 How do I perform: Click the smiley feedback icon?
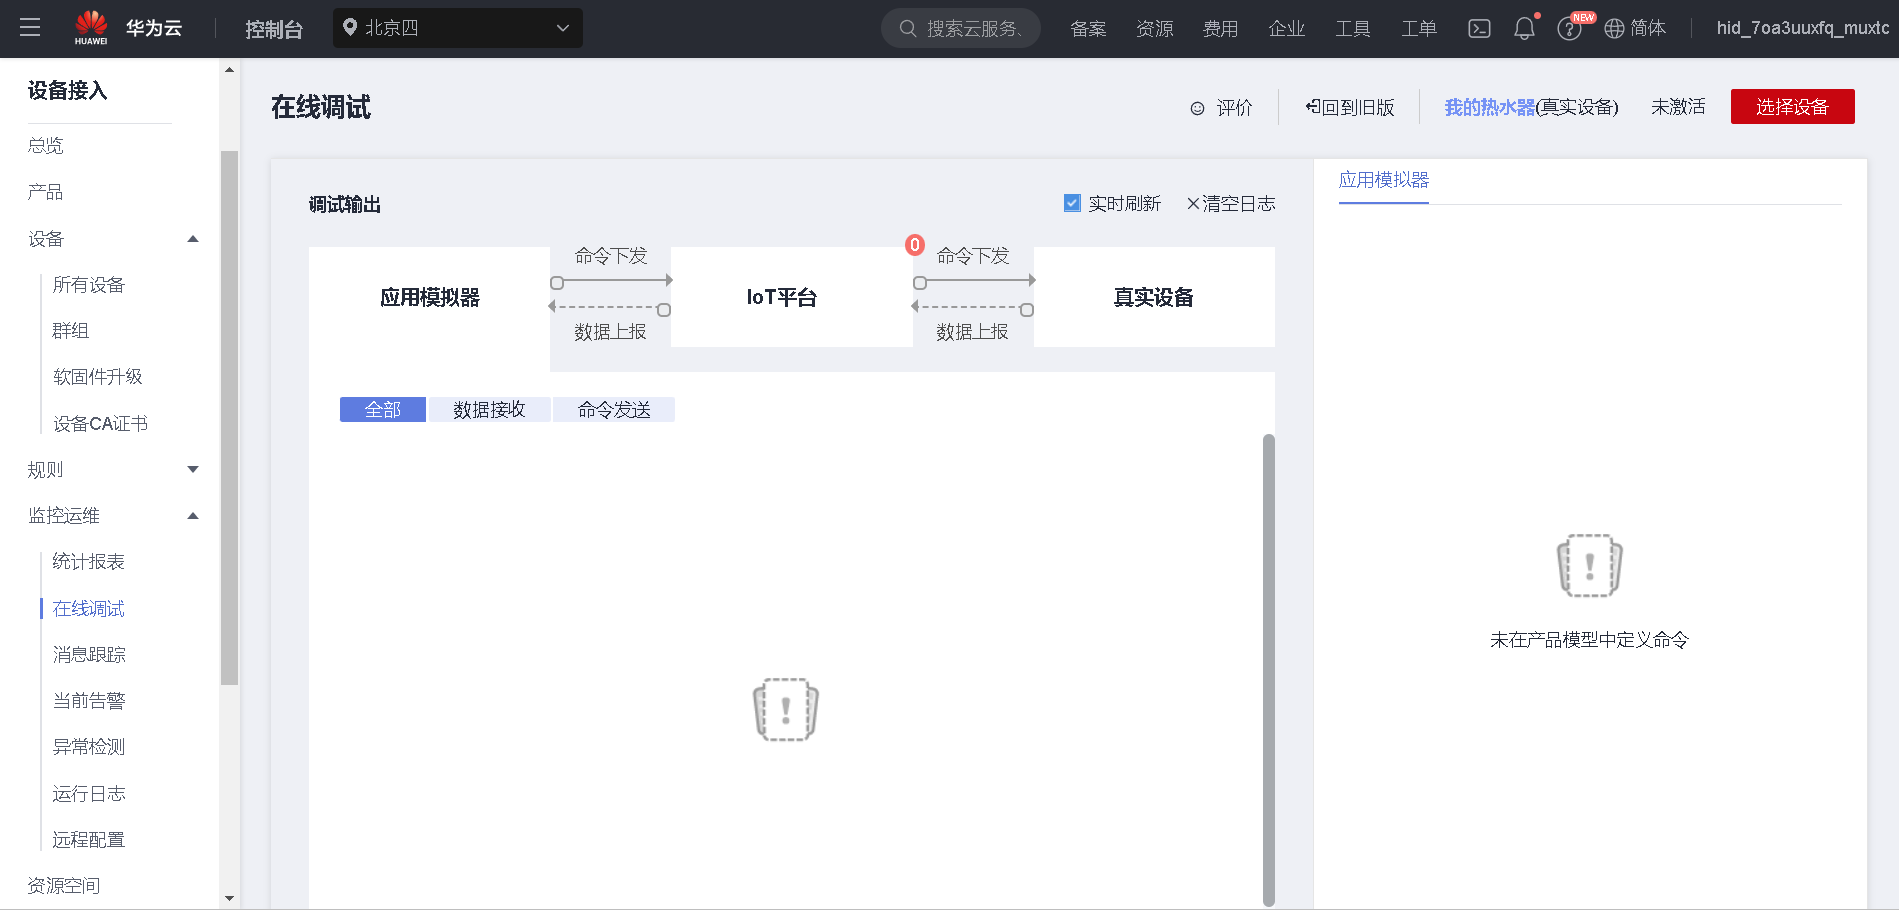(1197, 108)
